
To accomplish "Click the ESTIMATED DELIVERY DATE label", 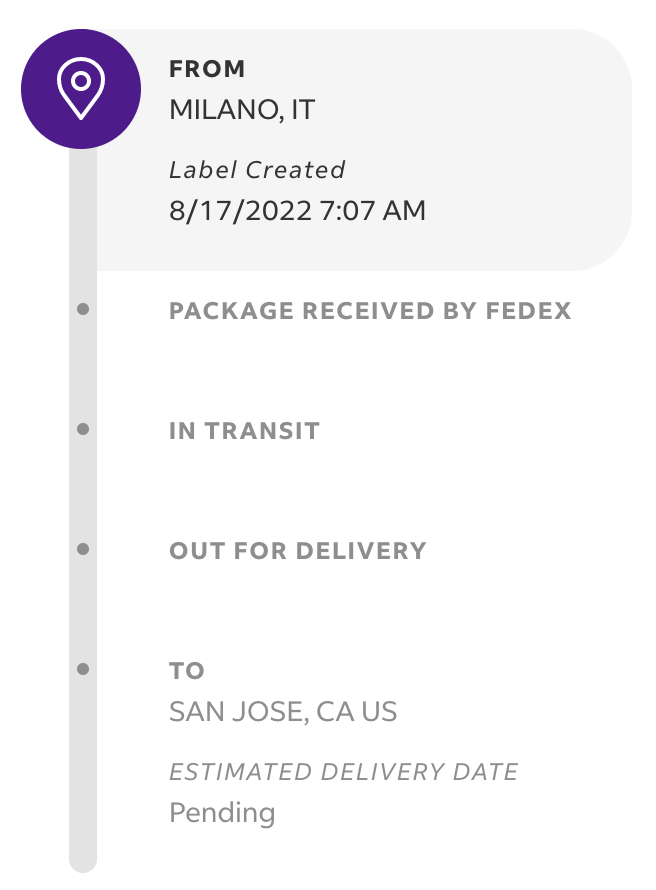I will (x=344, y=772).
